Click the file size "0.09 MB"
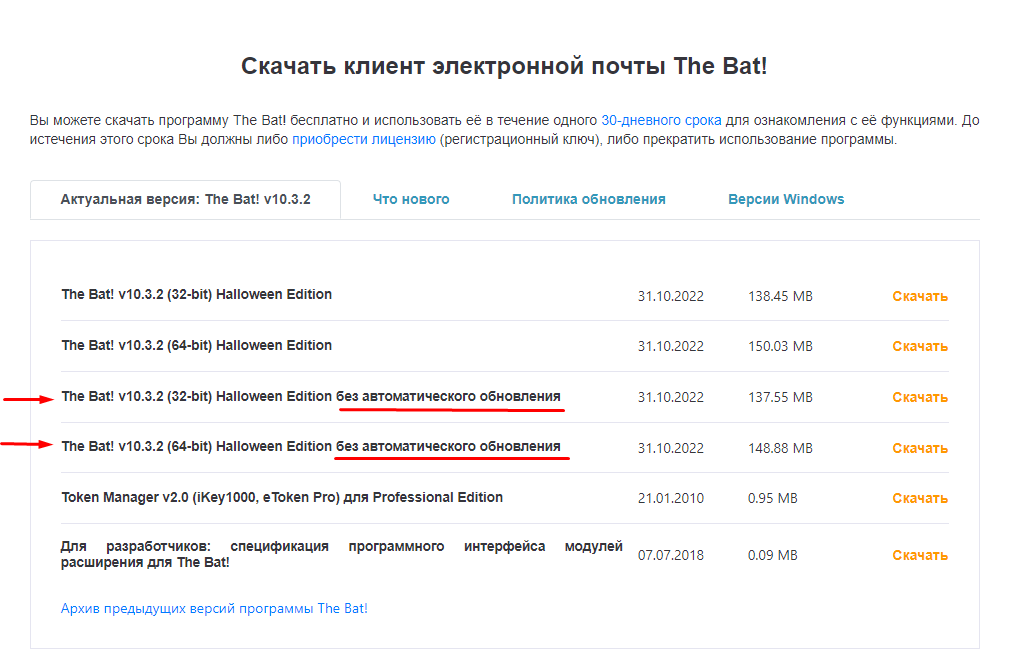The width and height of the screenshot is (1018, 669). click(773, 555)
